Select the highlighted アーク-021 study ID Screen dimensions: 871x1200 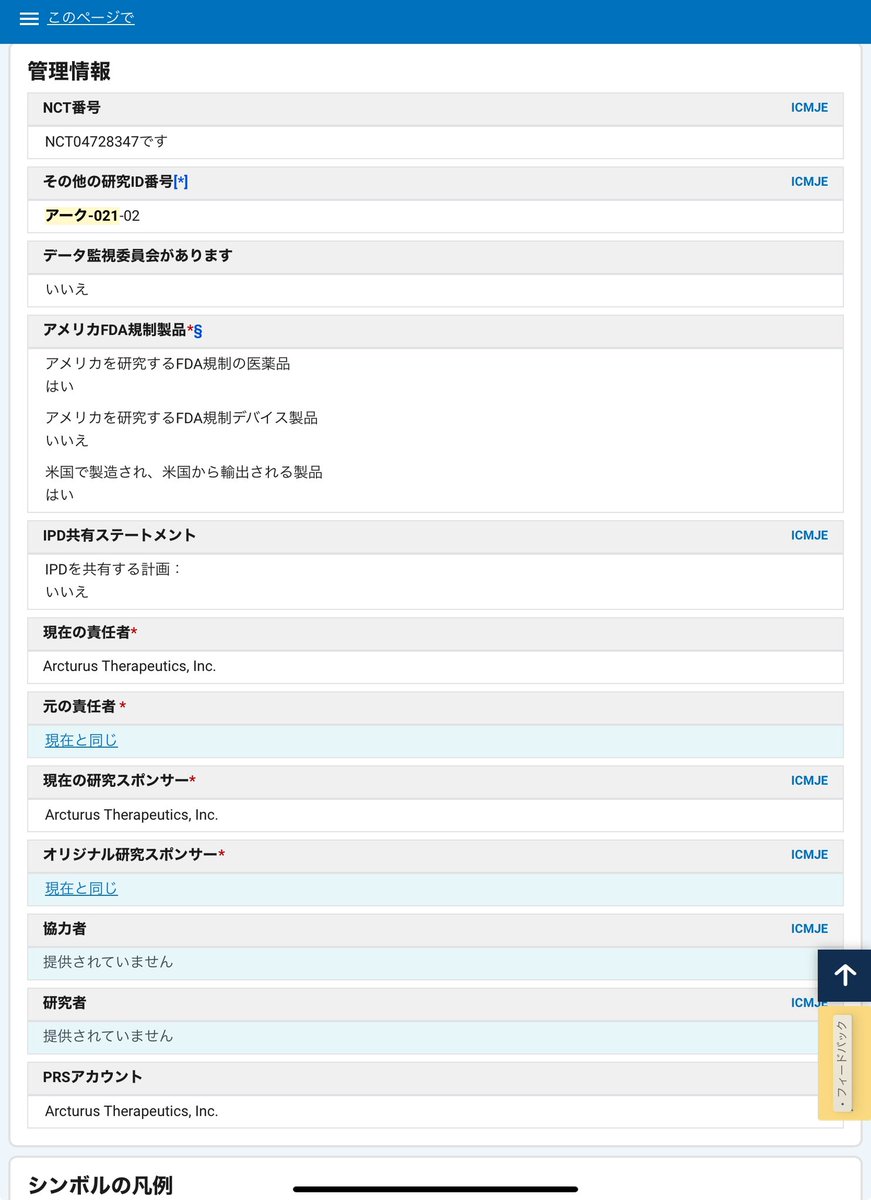pyautogui.click(x=82, y=216)
